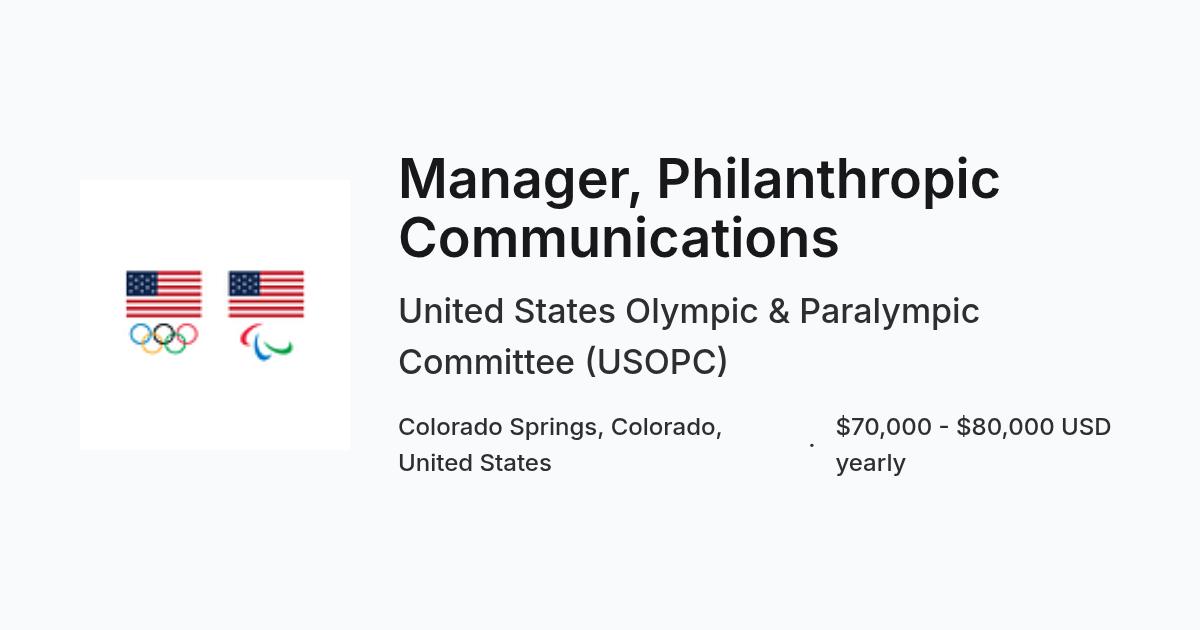Click the red ring of the Olympic rings
This screenshot has height=630, width=1200.
point(187,333)
